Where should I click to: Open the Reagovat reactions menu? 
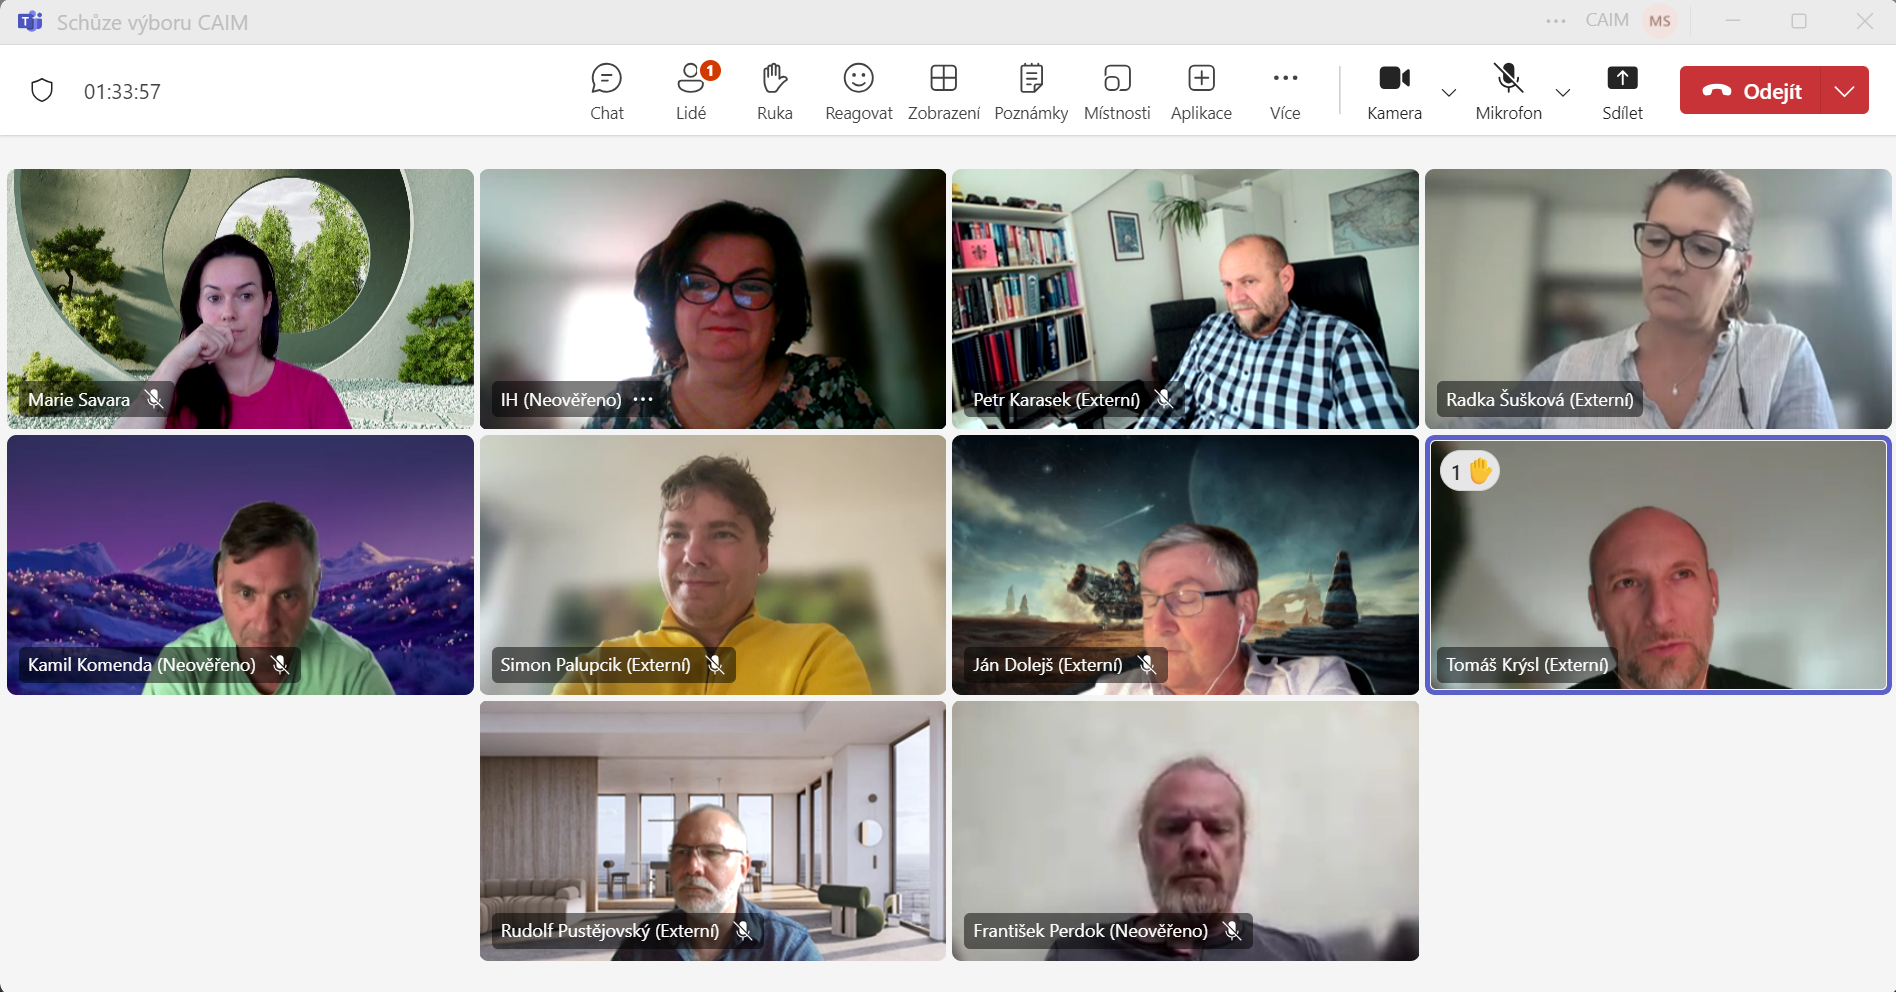pos(858,91)
